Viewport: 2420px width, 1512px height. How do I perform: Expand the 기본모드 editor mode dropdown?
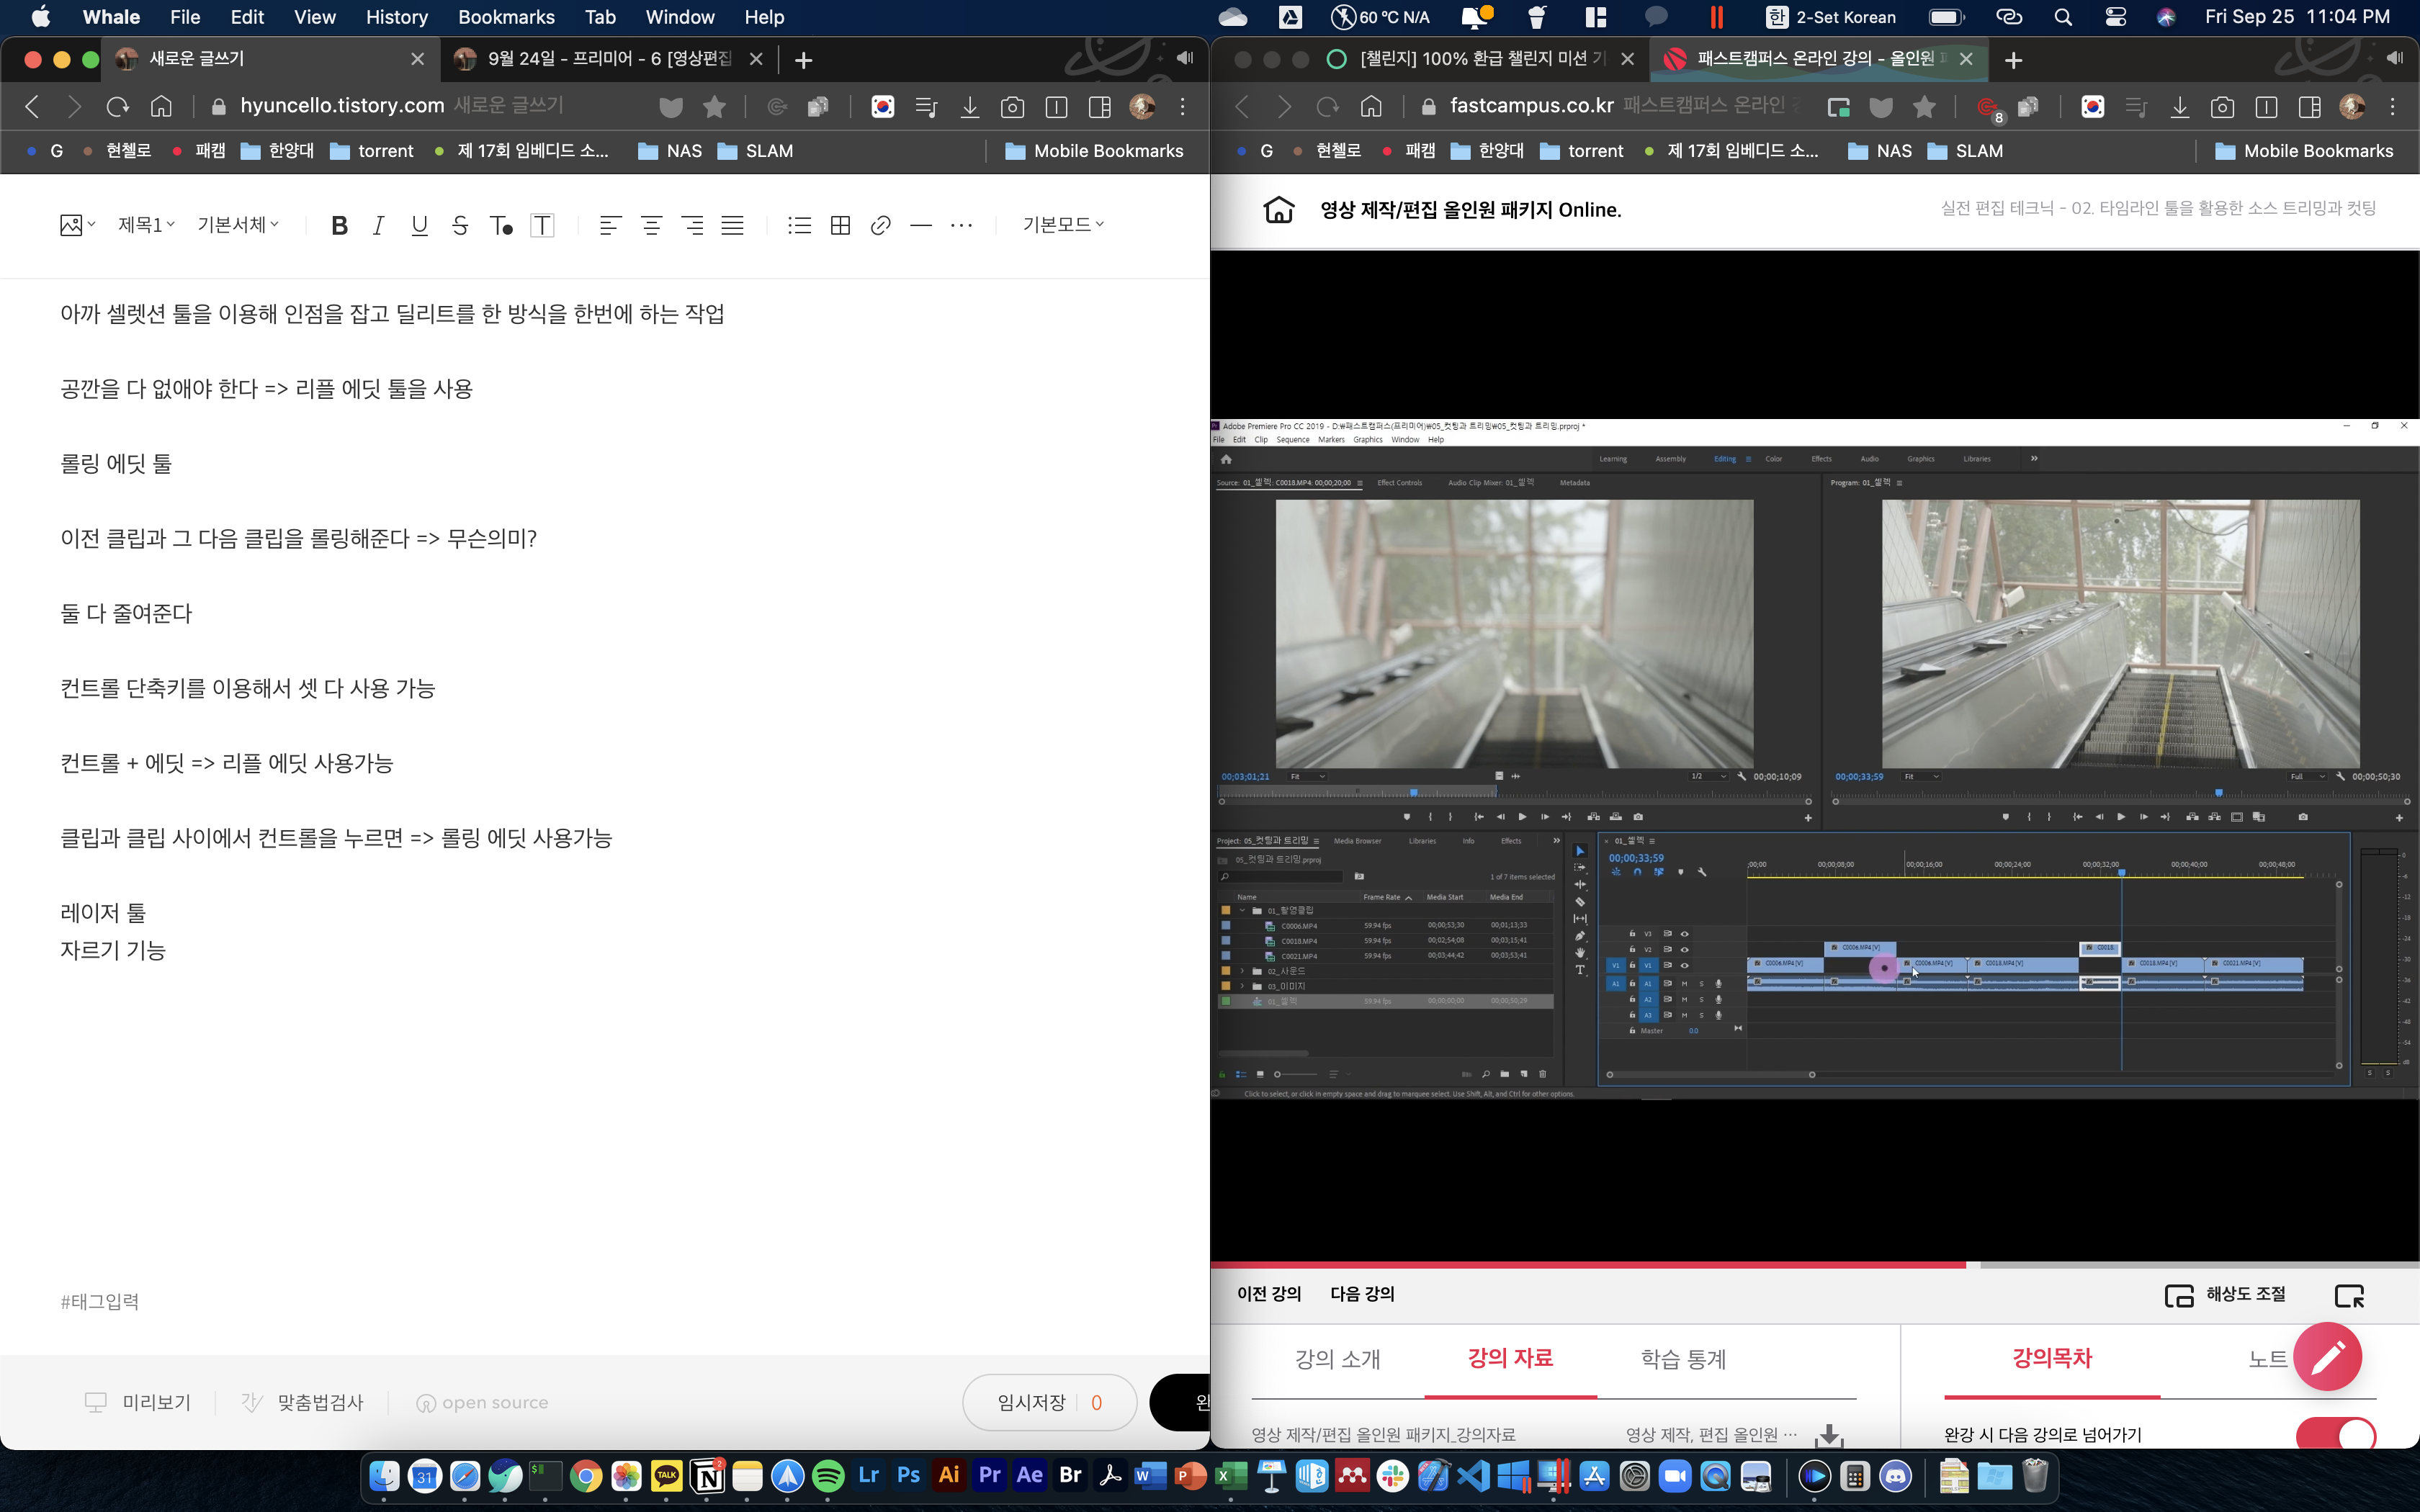(x=1062, y=225)
